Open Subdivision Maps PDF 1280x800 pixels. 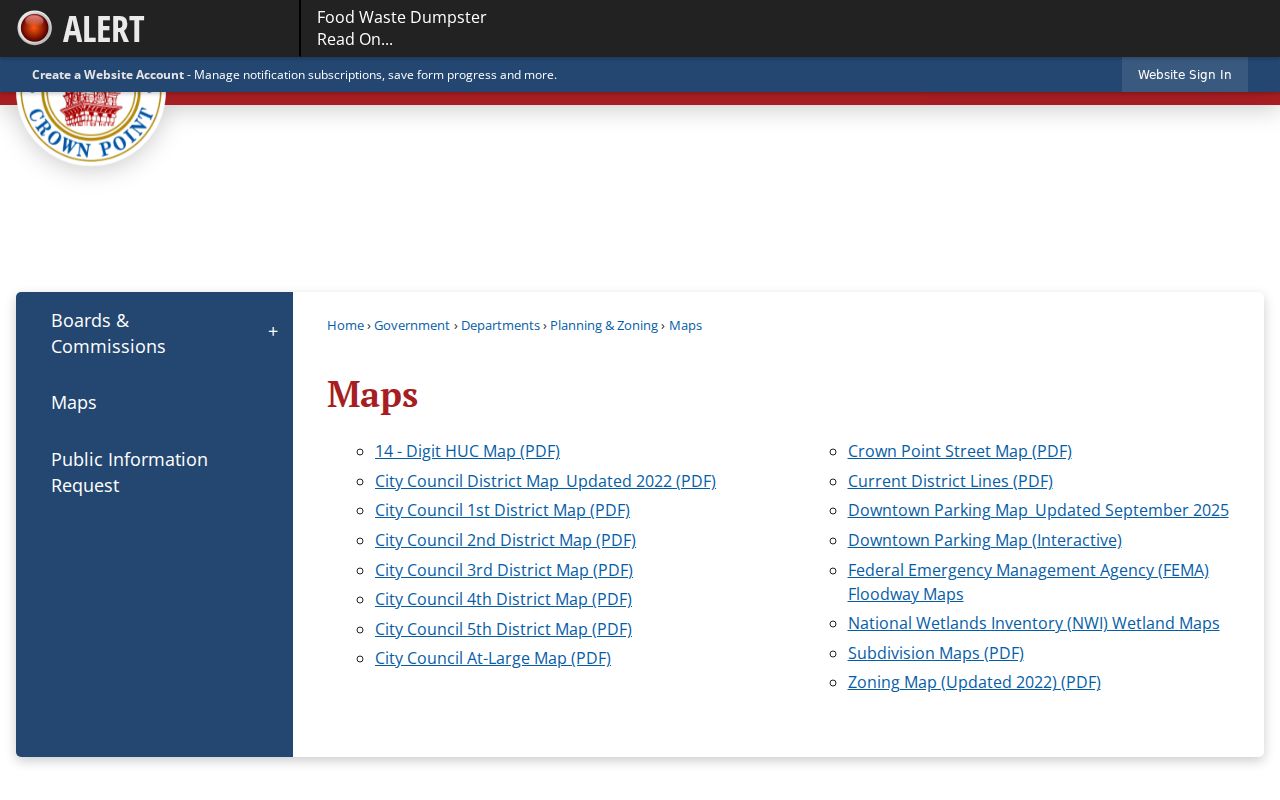pyautogui.click(x=936, y=653)
